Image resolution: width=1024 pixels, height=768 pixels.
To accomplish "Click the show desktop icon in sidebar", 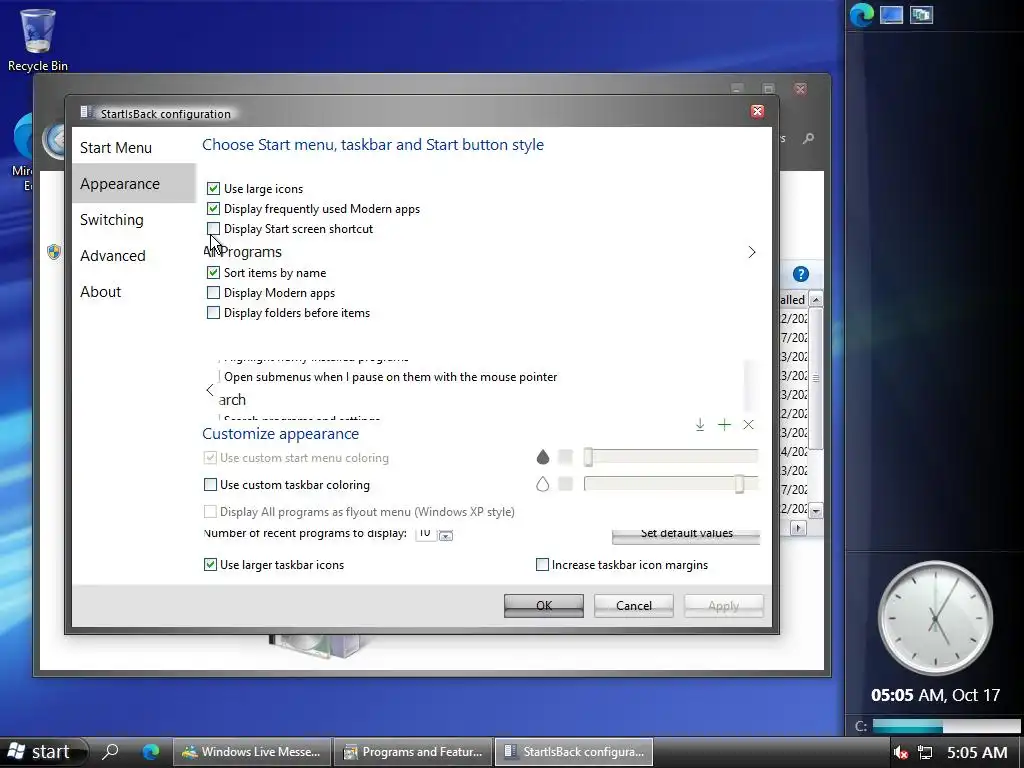I will coord(891,15).
